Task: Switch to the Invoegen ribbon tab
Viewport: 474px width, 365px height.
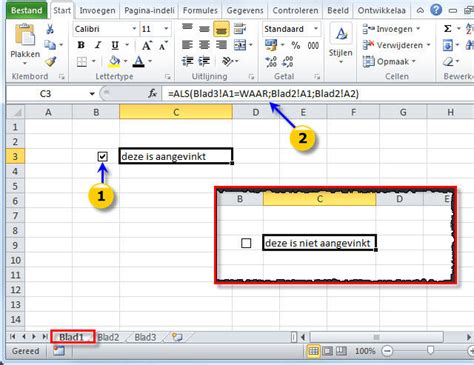Action: [x=97, y=11]
